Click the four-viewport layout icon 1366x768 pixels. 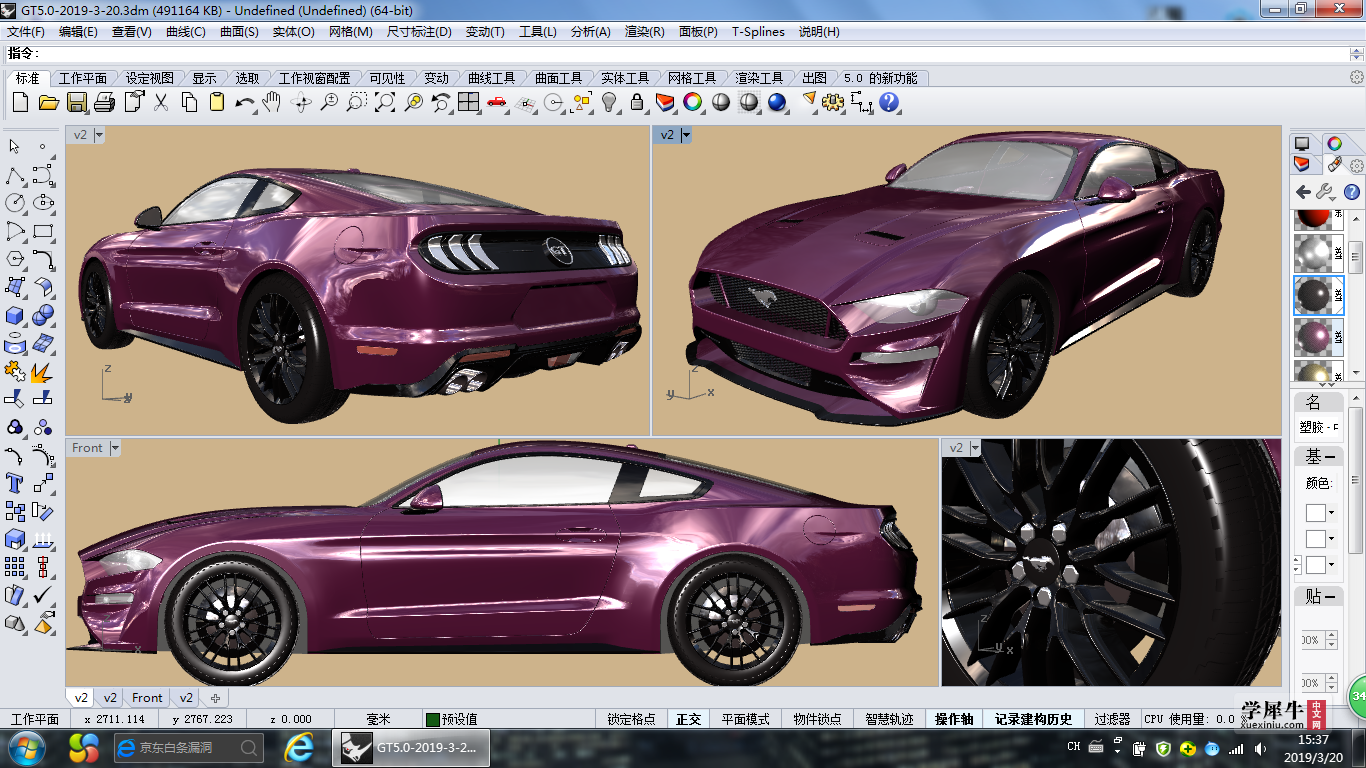tap(469, 102)
